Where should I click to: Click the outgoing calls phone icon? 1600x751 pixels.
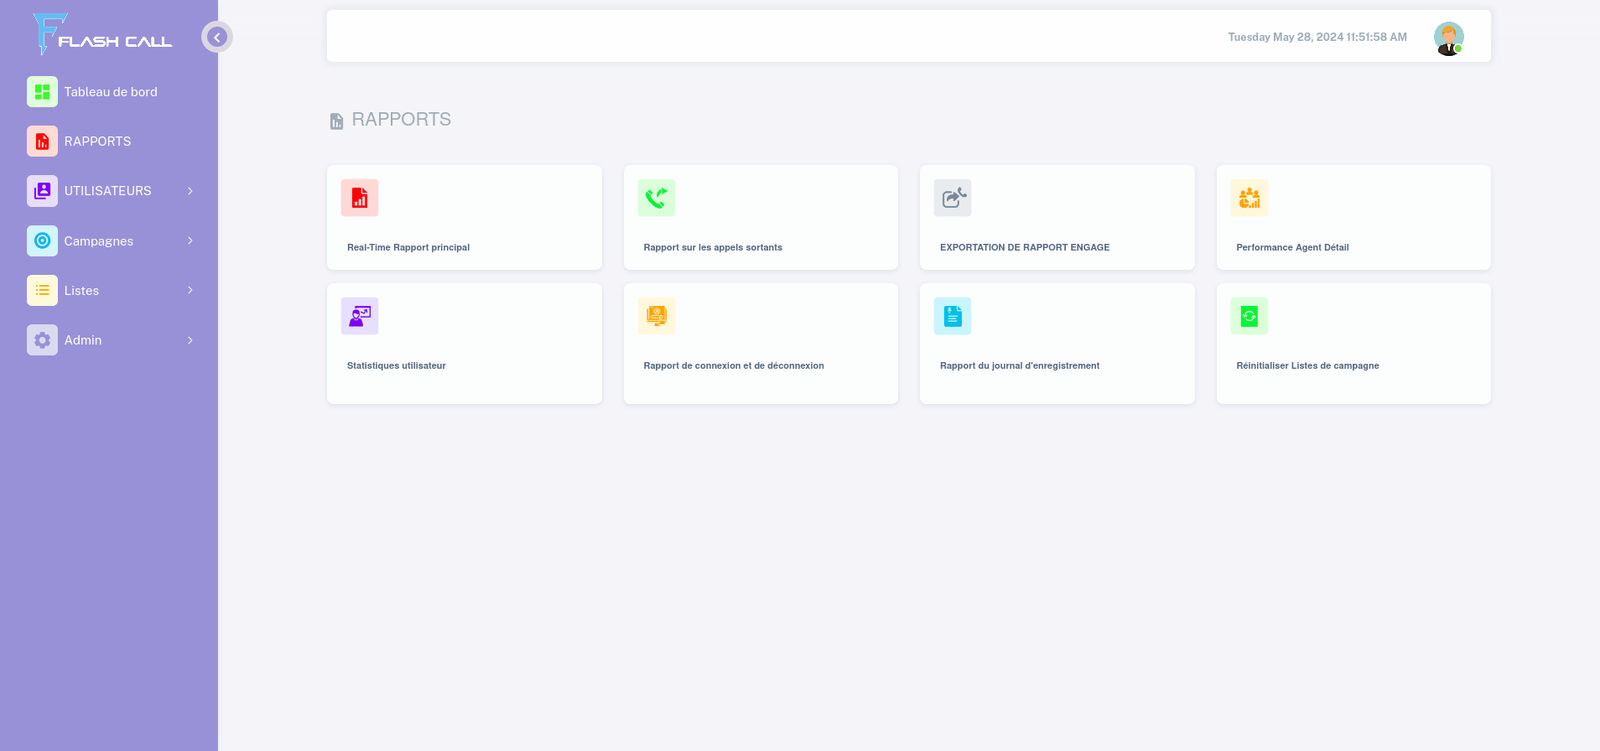(656, 198)
